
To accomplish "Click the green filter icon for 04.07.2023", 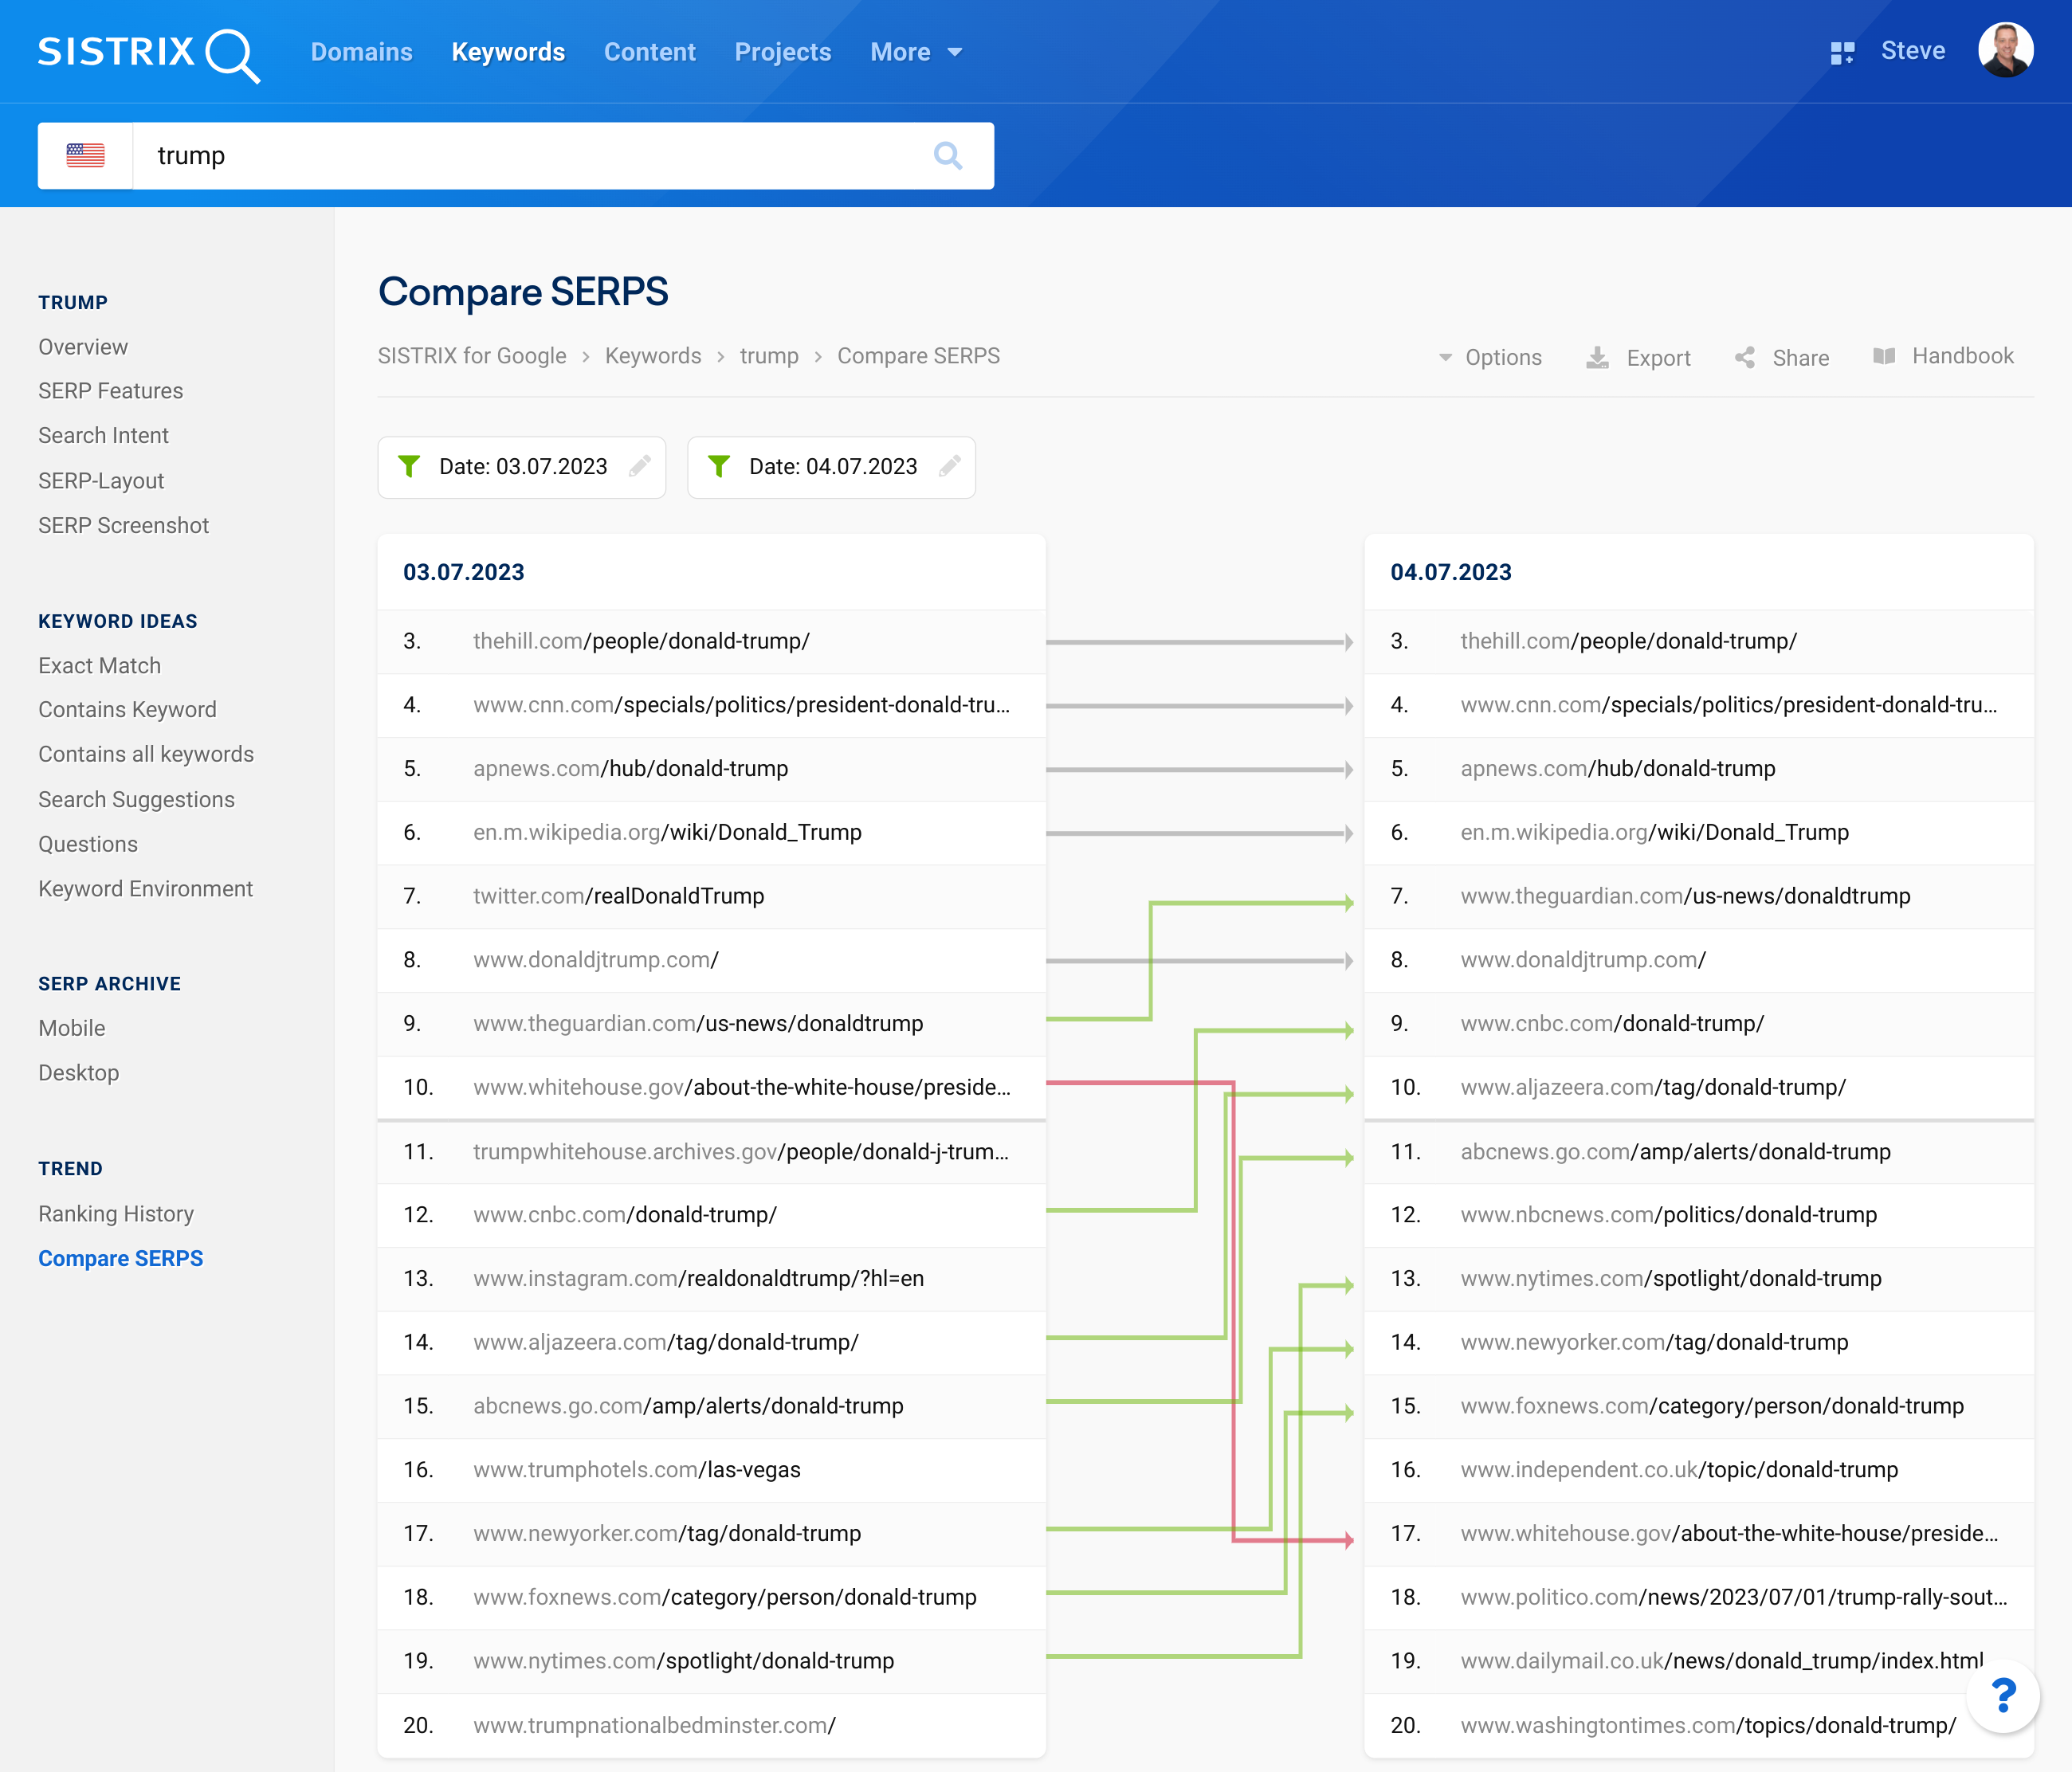I will click(720, 466).
